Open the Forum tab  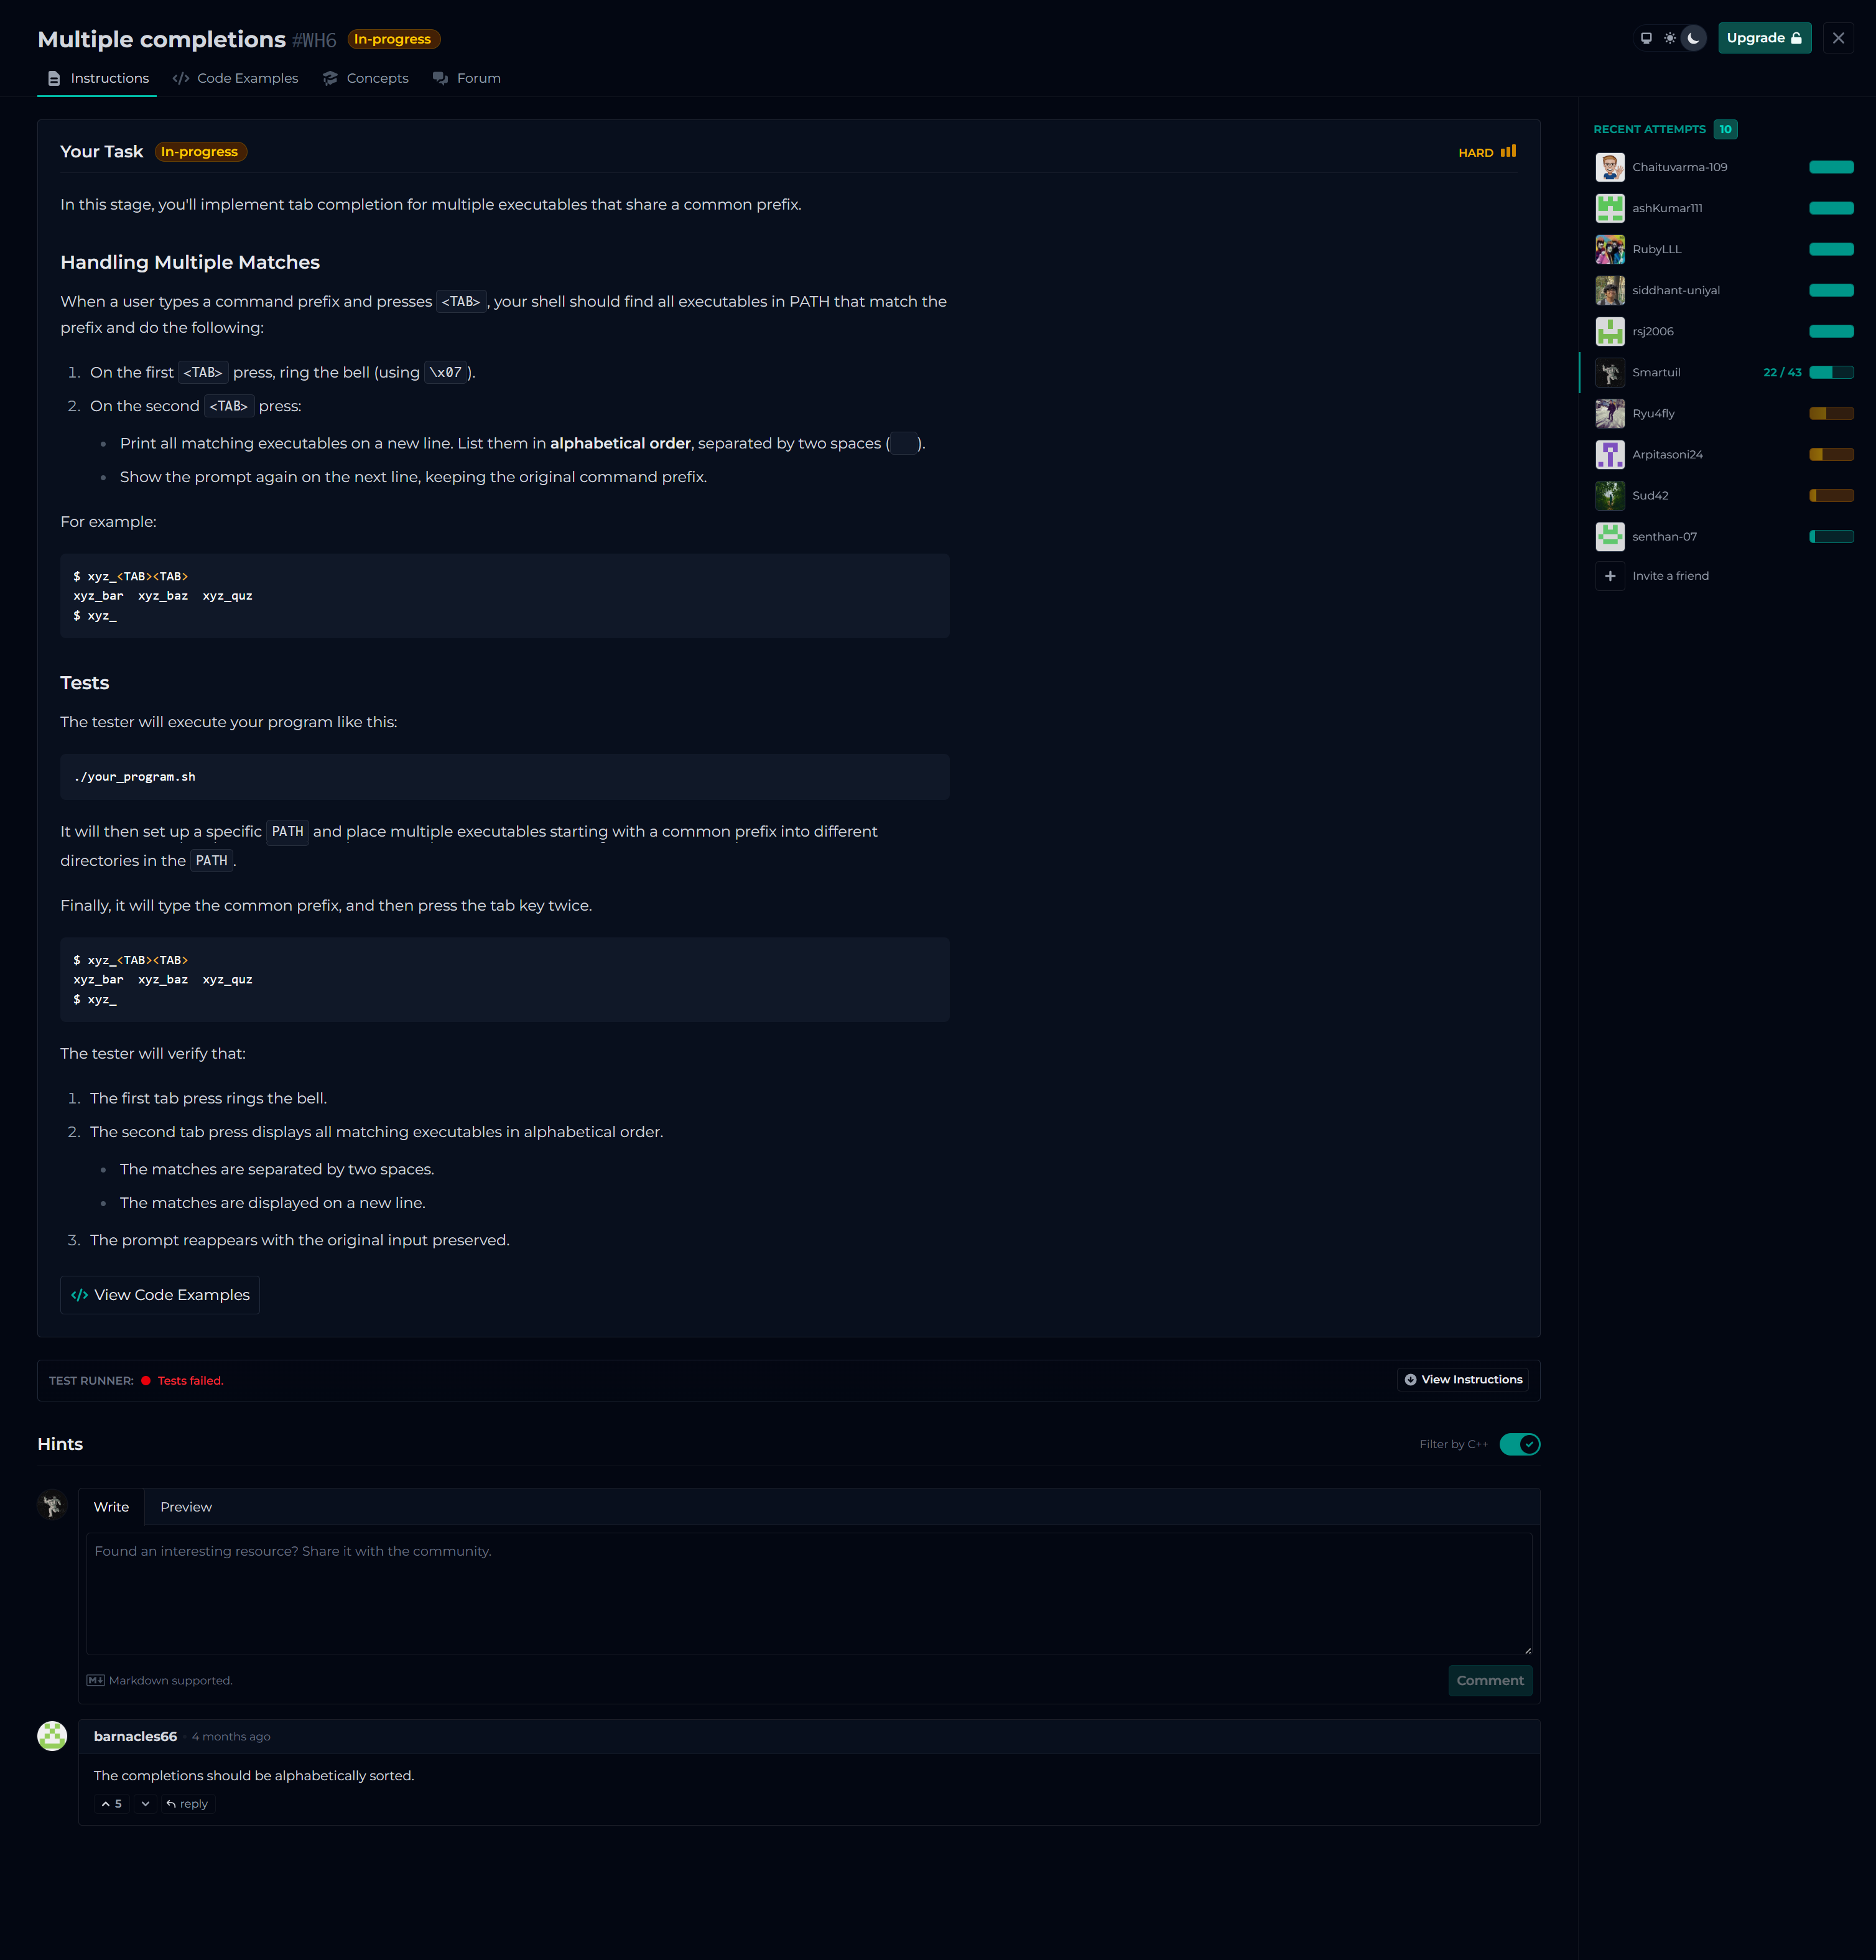467,78
